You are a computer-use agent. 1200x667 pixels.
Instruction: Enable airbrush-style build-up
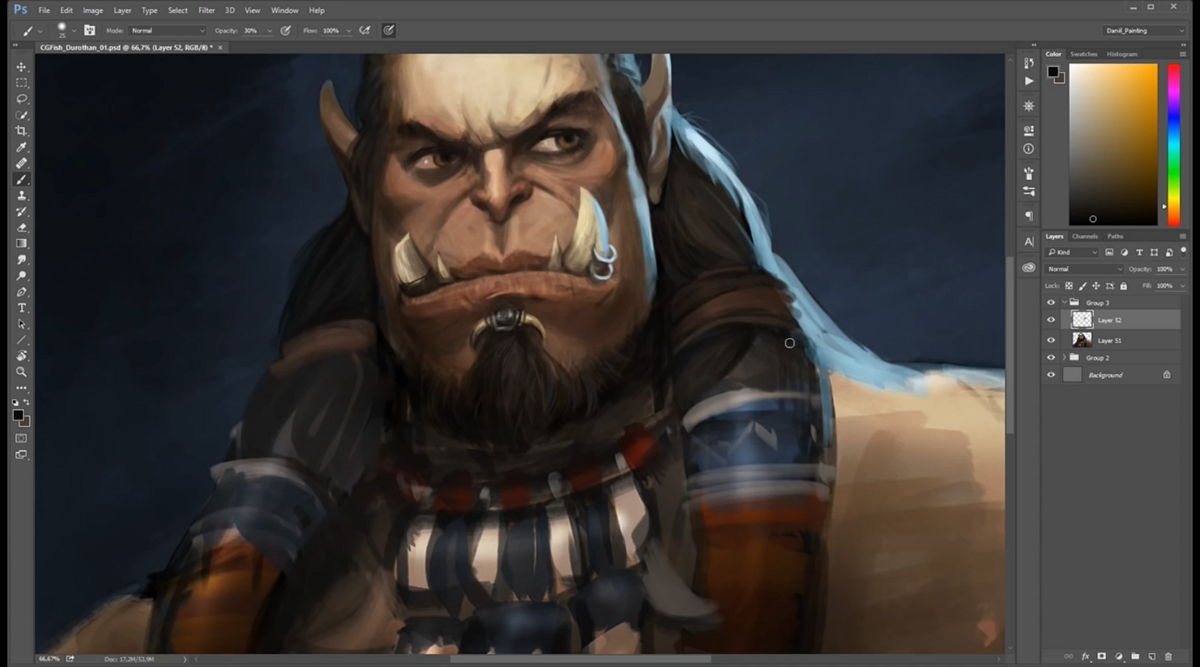[366, 30]
